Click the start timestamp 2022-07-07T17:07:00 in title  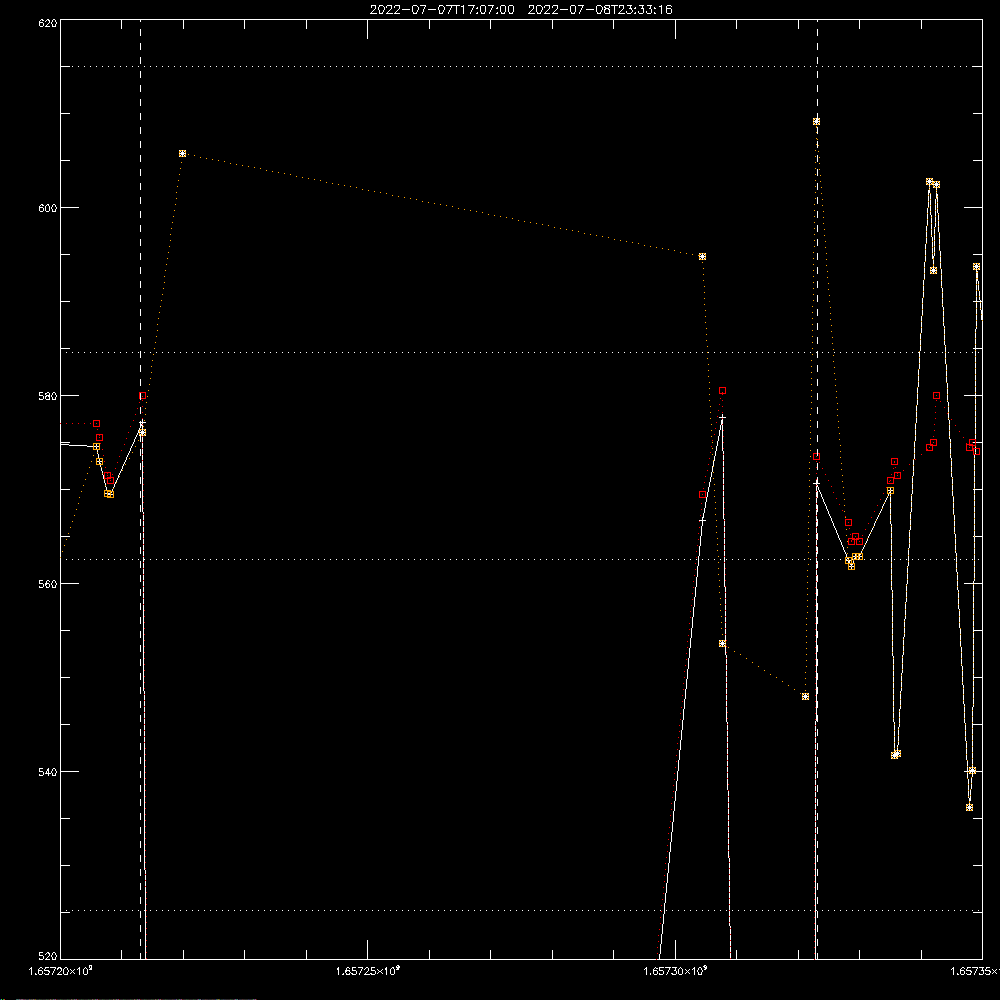click(x=442, y=10)
